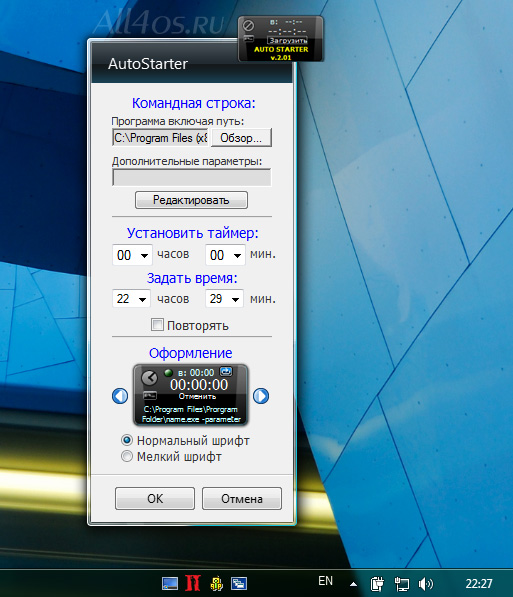This screenshot has width=513, height=597.
Task: Click the AUTO STARTER v.2.01 gadget label
Action: [281, 53]
